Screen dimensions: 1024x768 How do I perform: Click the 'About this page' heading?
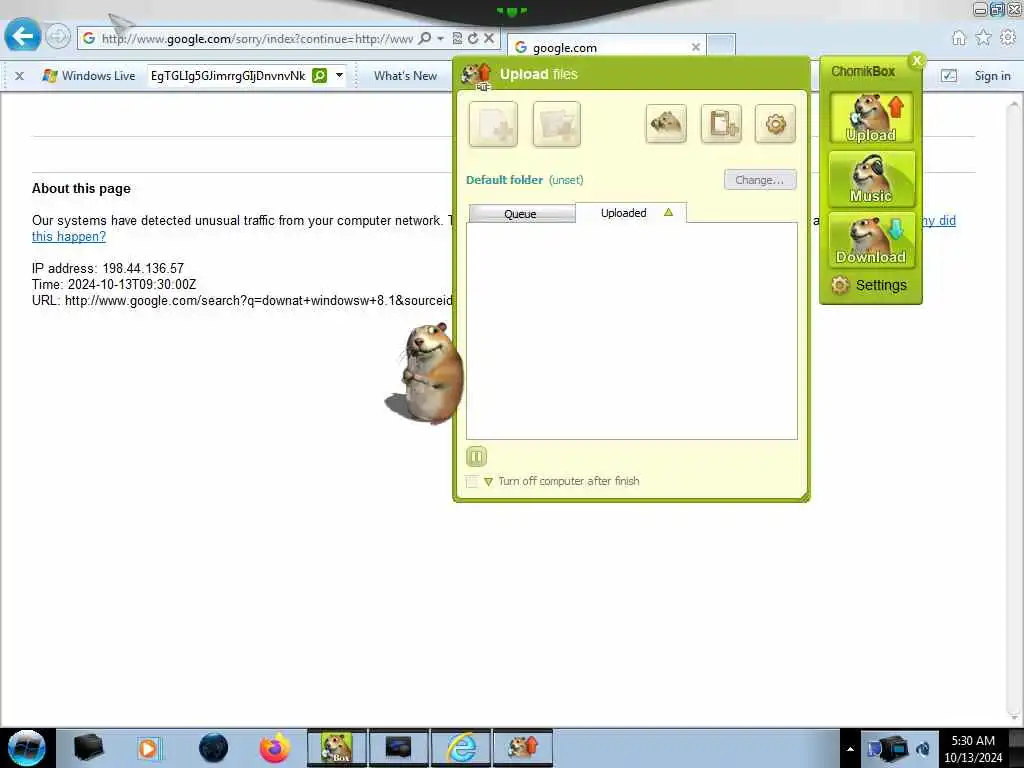(x=81, y=189)
